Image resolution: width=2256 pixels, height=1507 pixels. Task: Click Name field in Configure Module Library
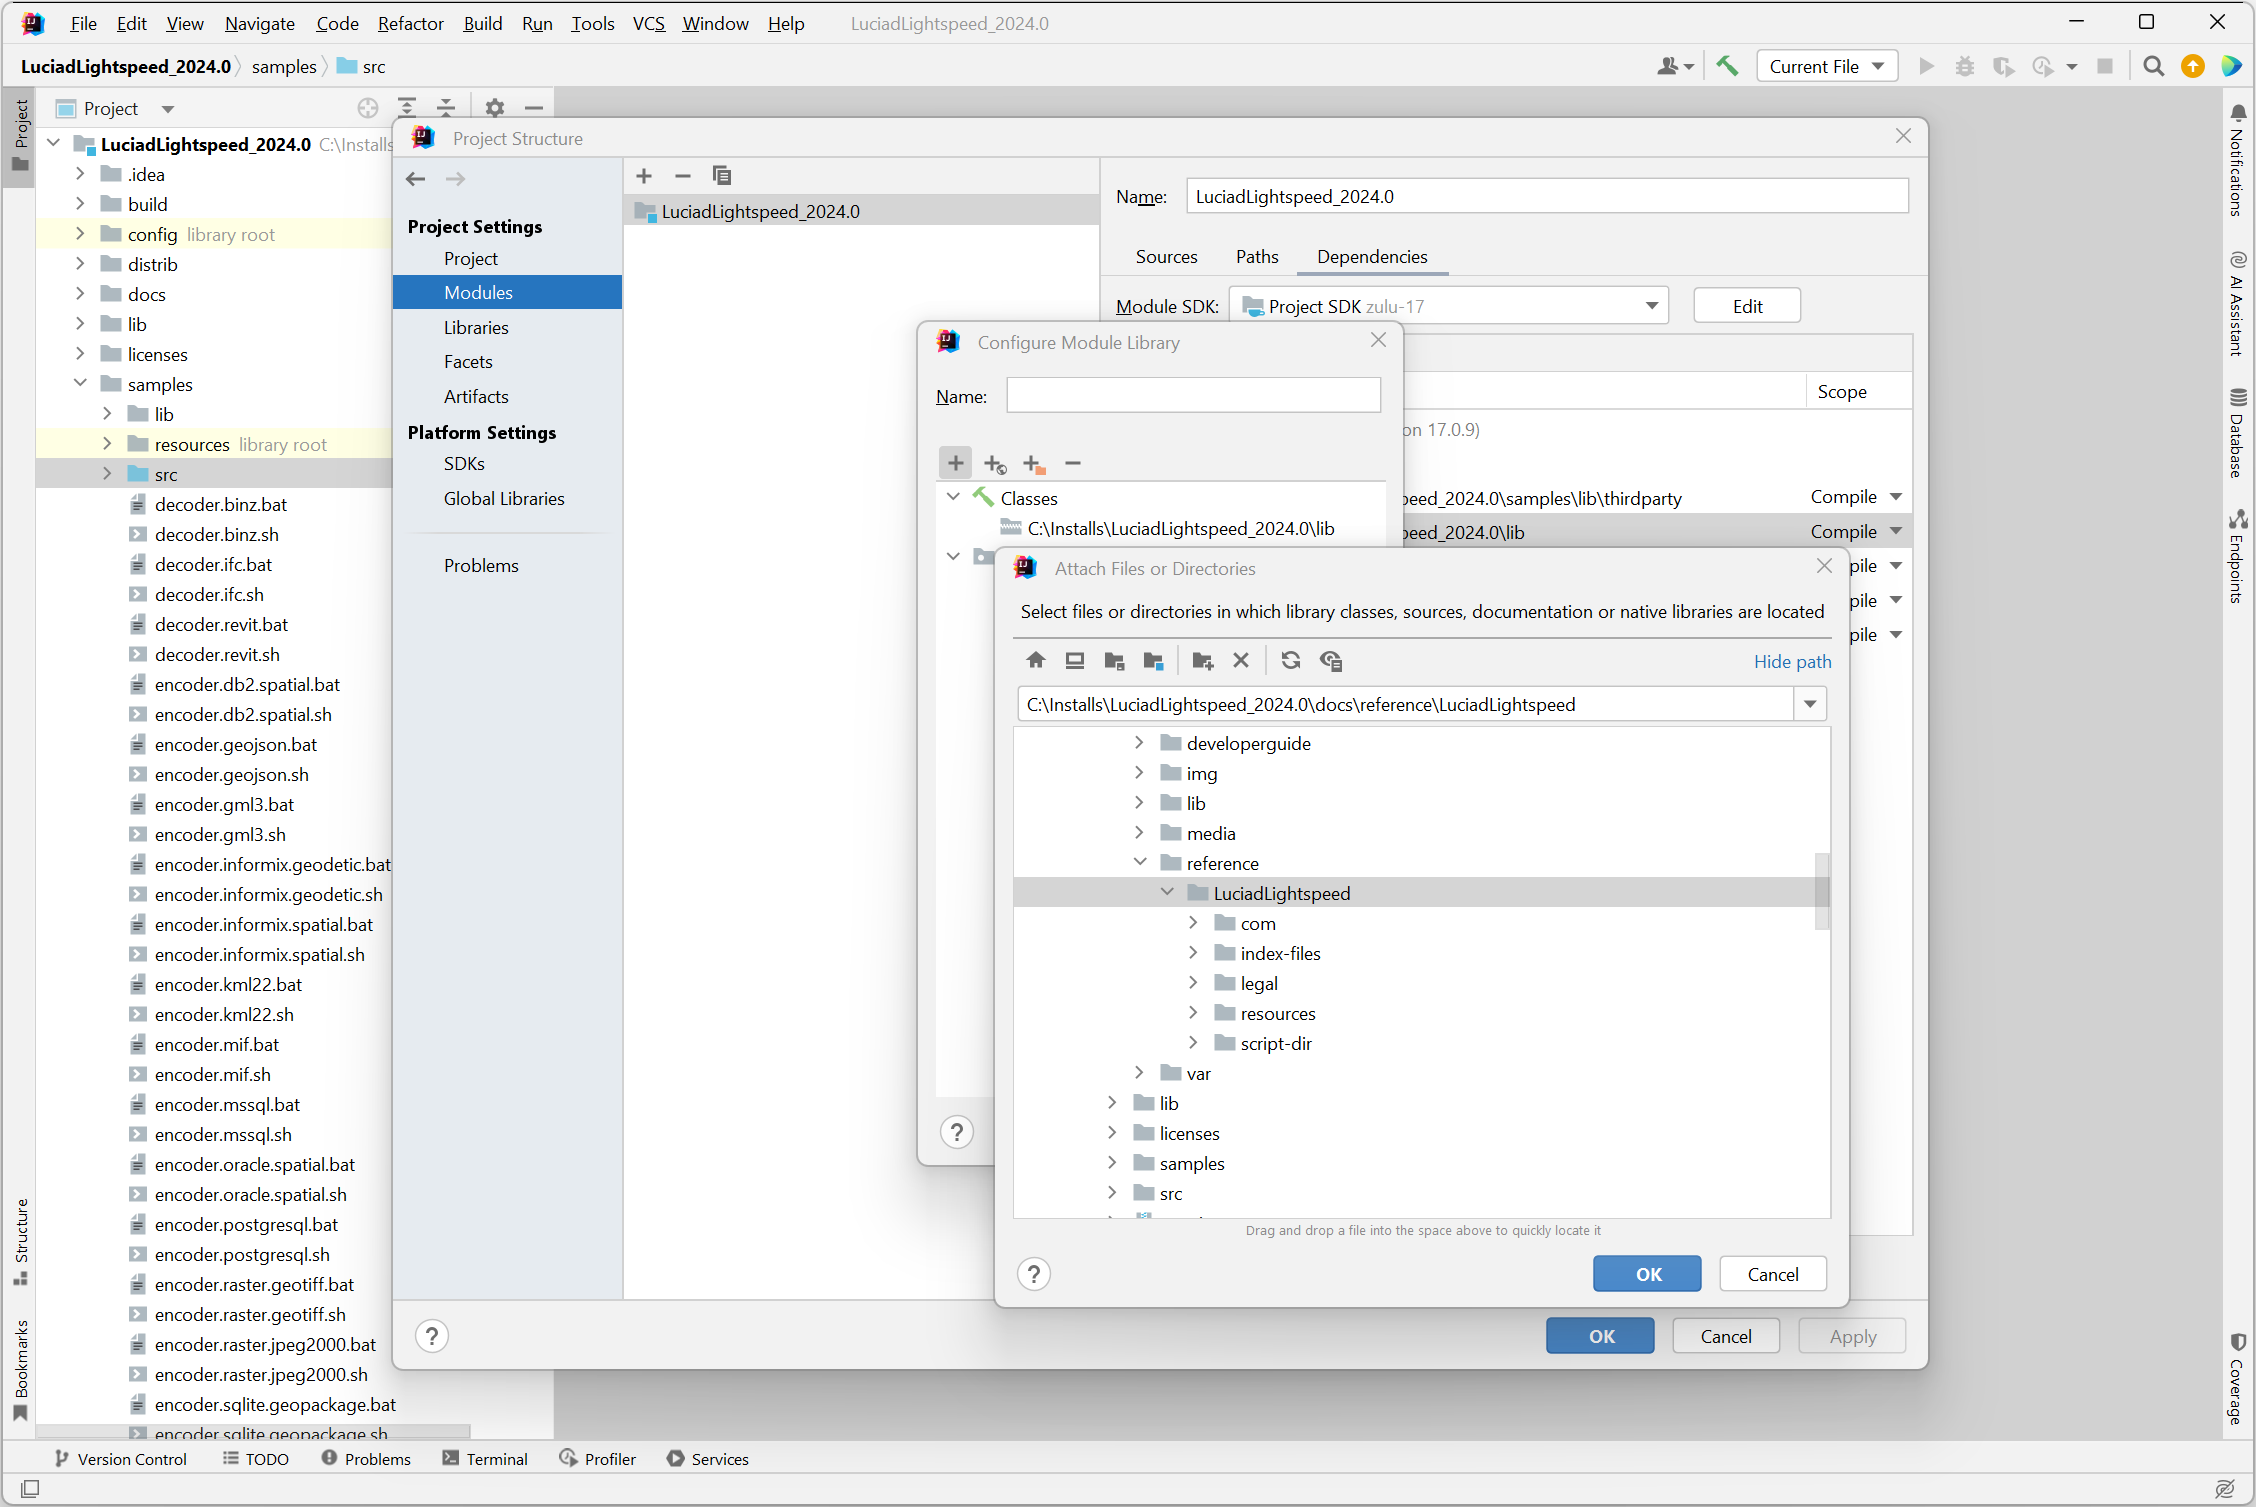(x=1193, y=395)
